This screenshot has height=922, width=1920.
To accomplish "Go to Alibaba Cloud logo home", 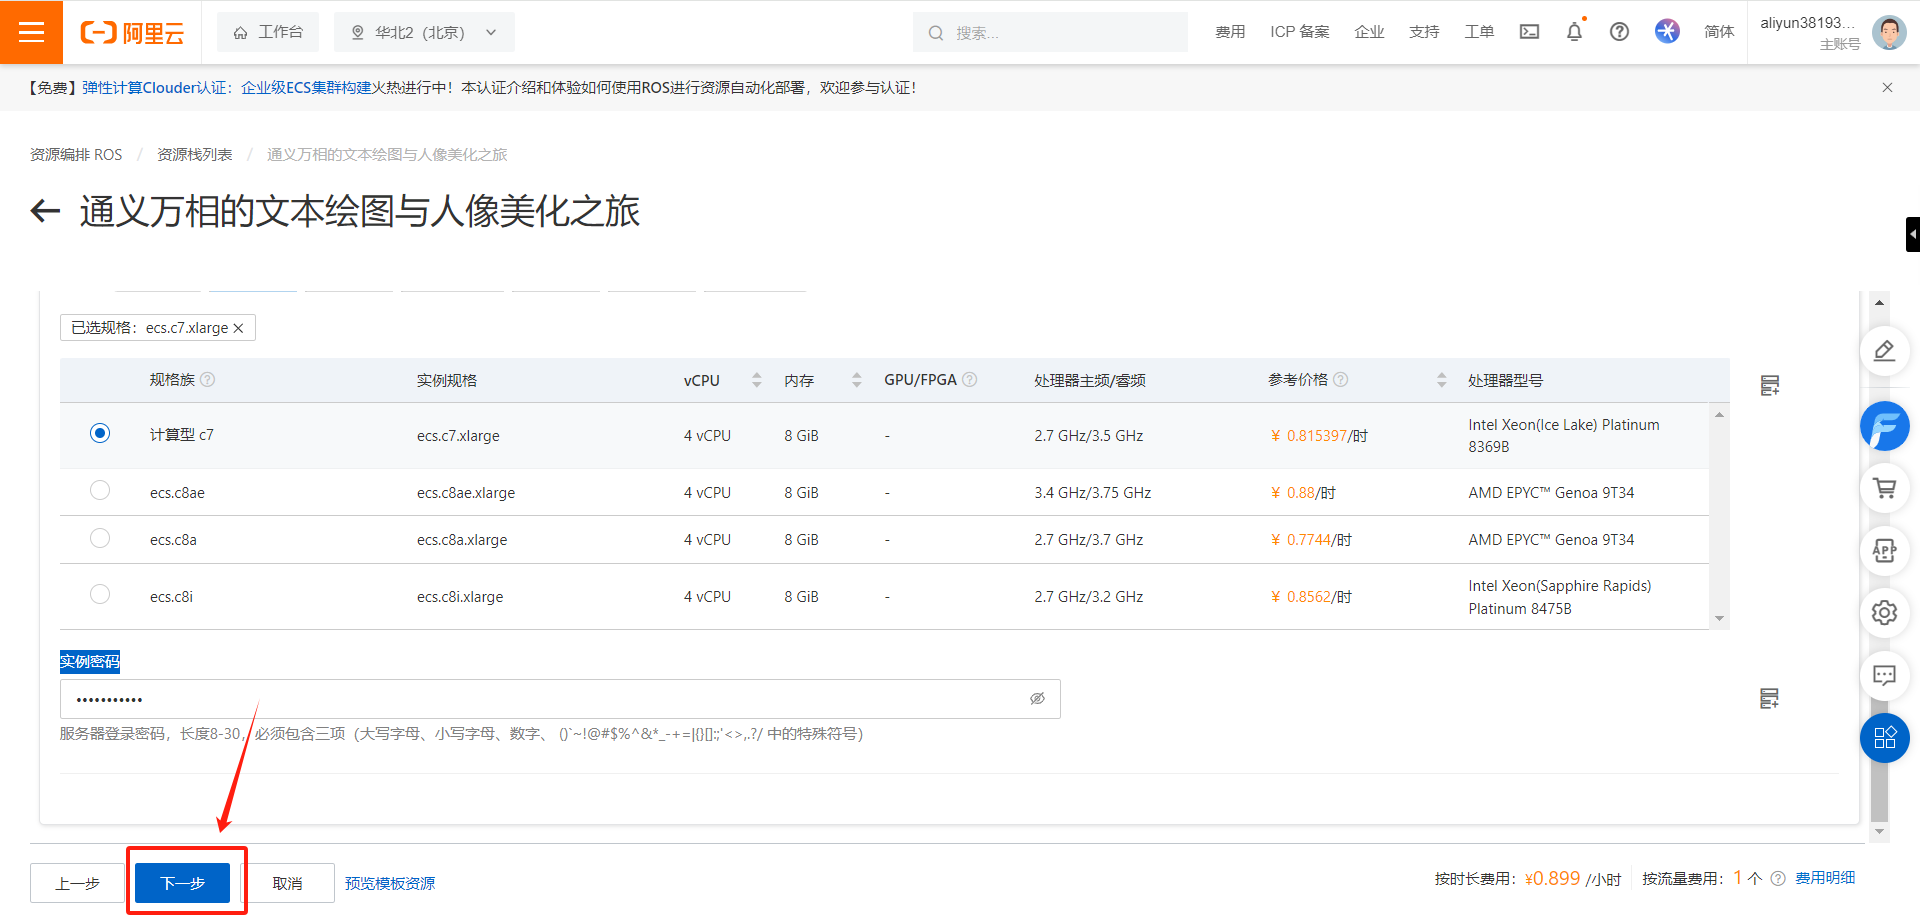I will [x=132, y=33].
